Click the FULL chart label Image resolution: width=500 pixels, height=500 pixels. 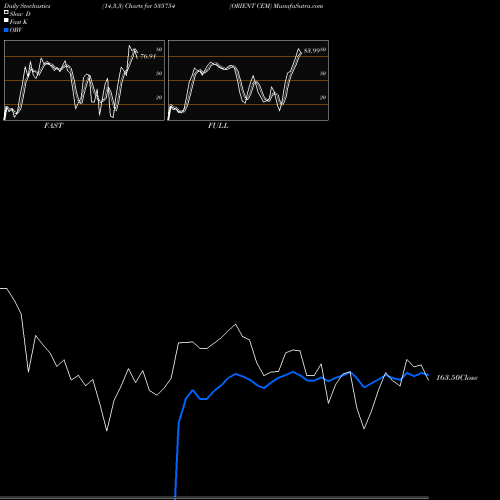pos(218,126)
